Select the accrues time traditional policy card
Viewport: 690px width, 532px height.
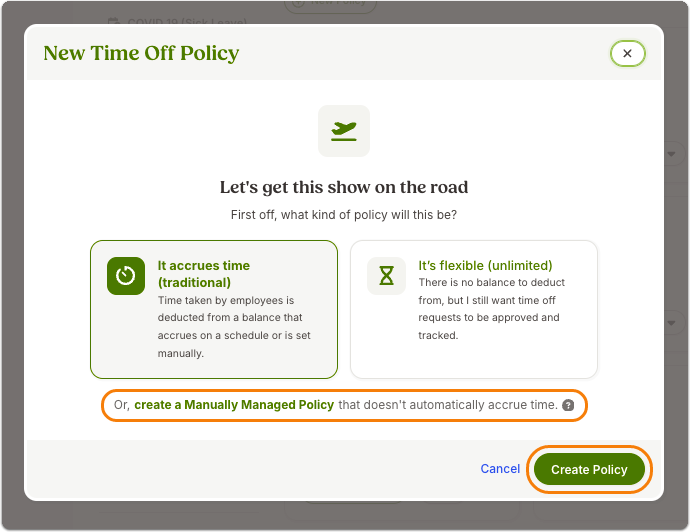point(214,309)
